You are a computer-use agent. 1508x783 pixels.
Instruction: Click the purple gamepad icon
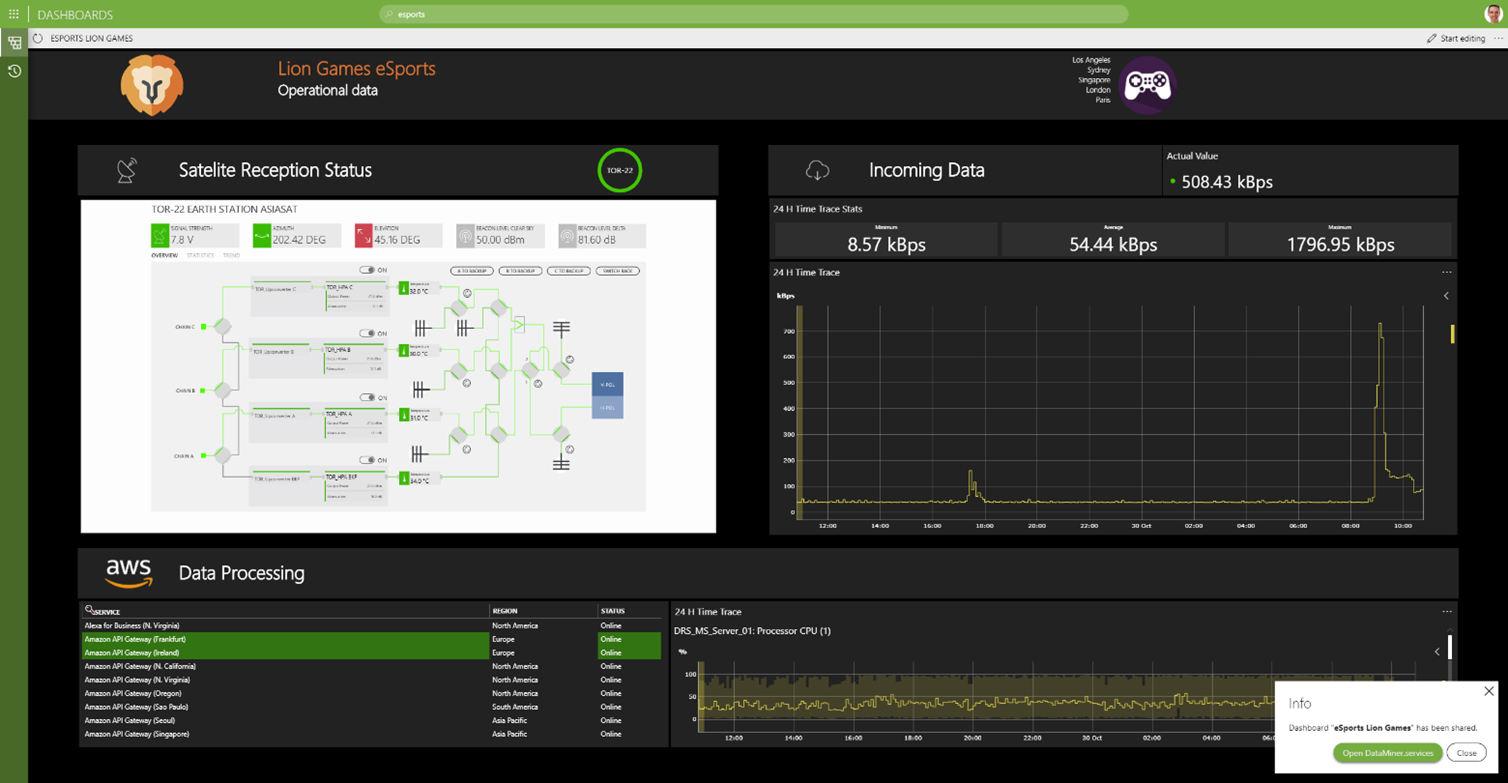coord(1147,85)
